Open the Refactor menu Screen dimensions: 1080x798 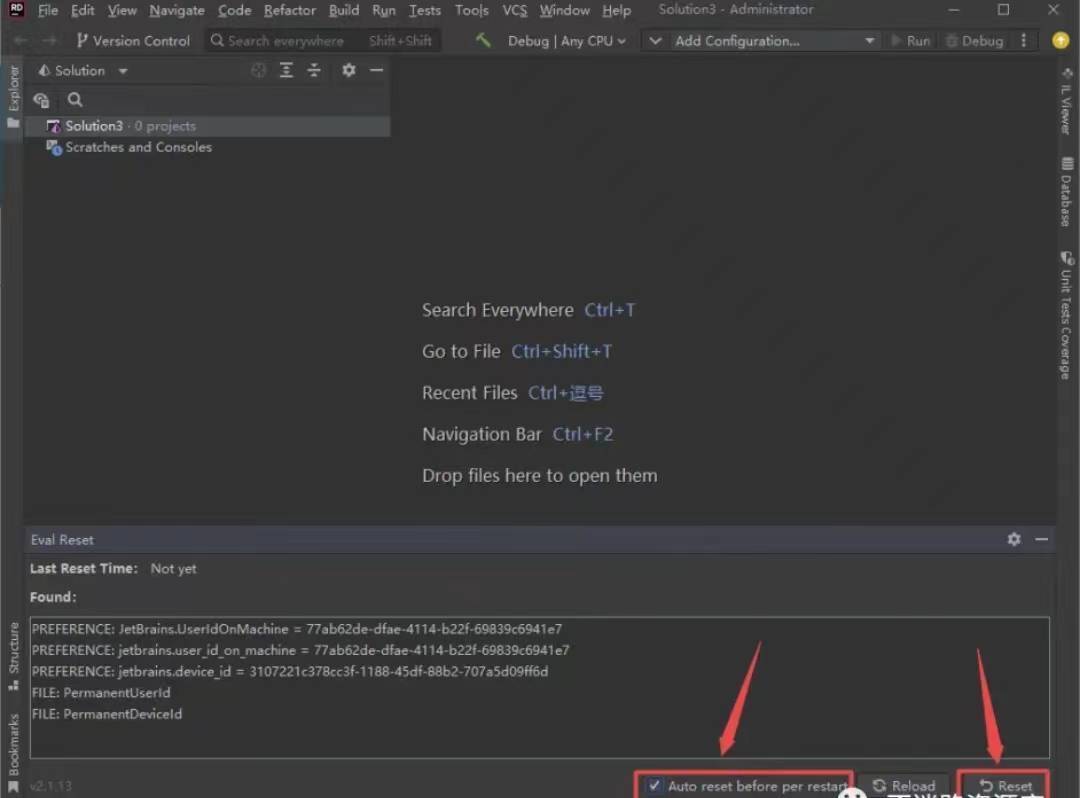[x=289, y=10]
